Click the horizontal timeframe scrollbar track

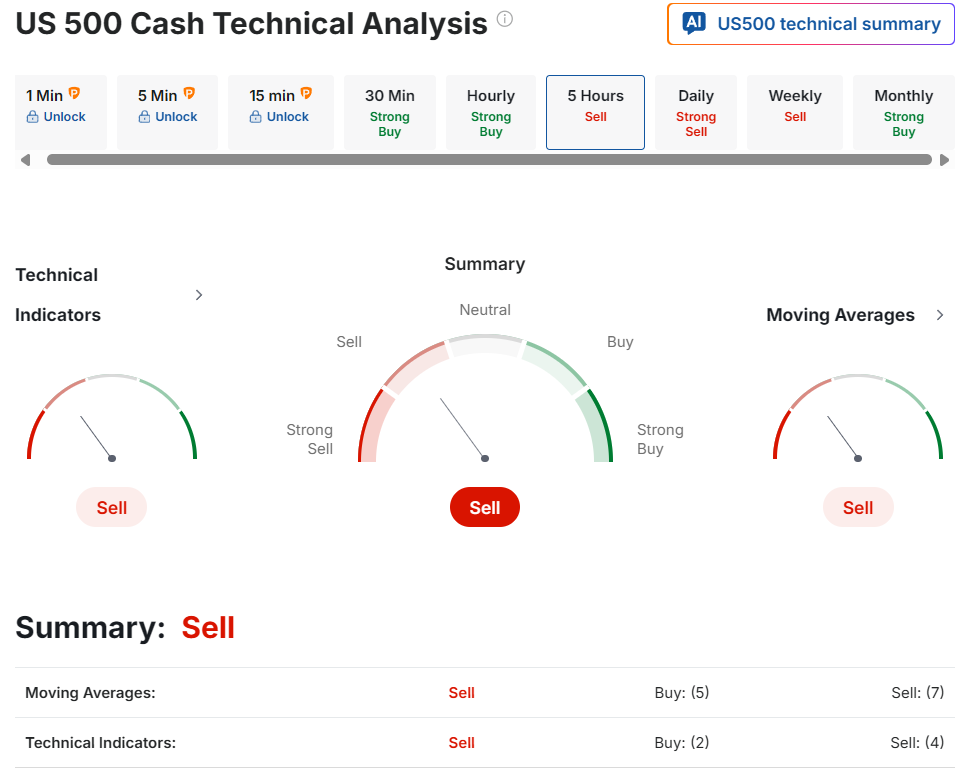click(489, 160)
